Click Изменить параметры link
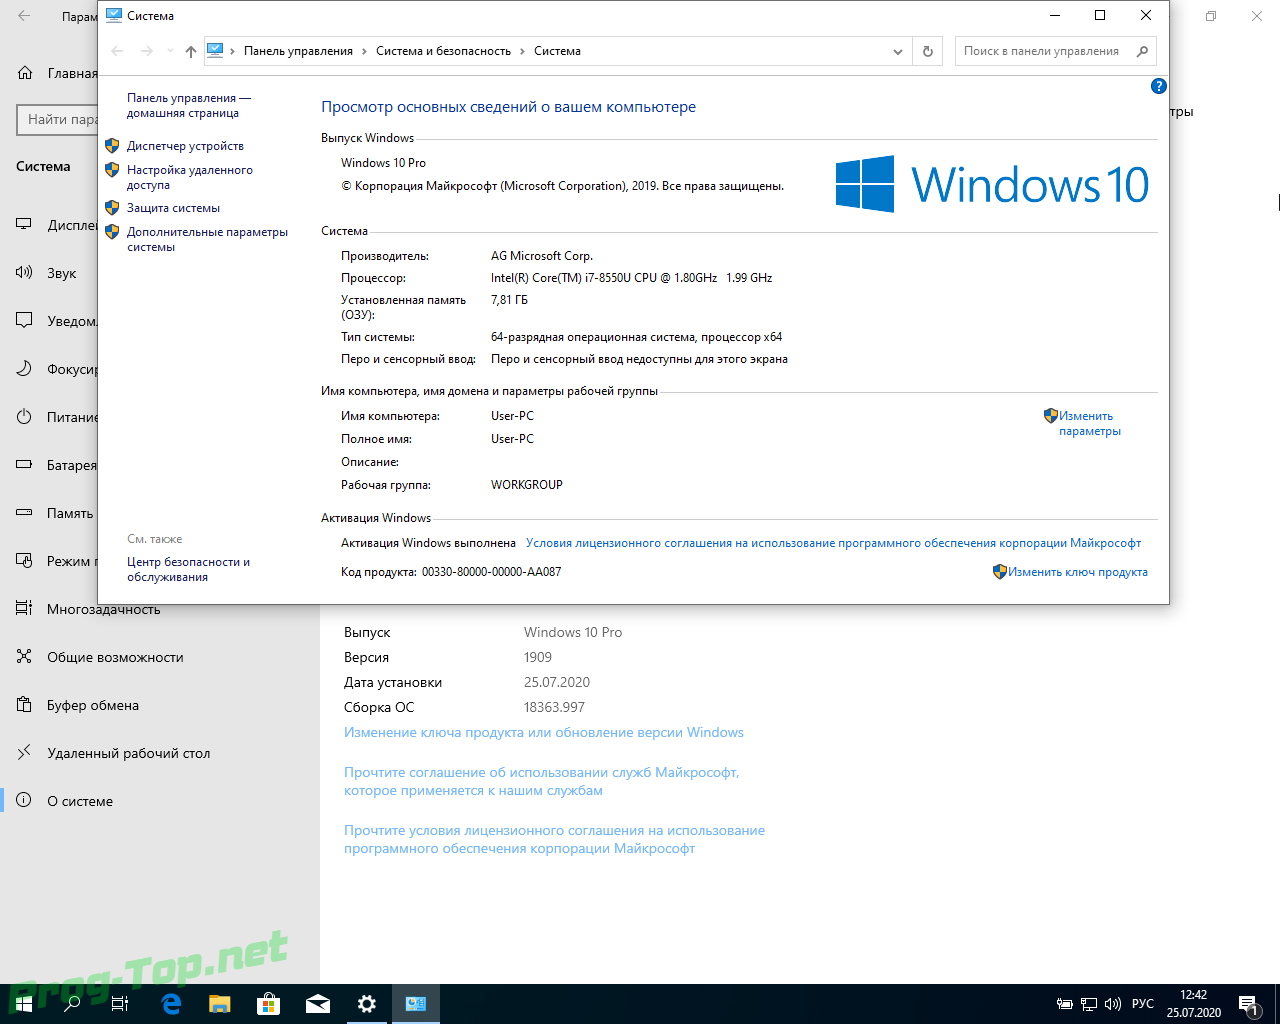 click(x=1090, y=423)
